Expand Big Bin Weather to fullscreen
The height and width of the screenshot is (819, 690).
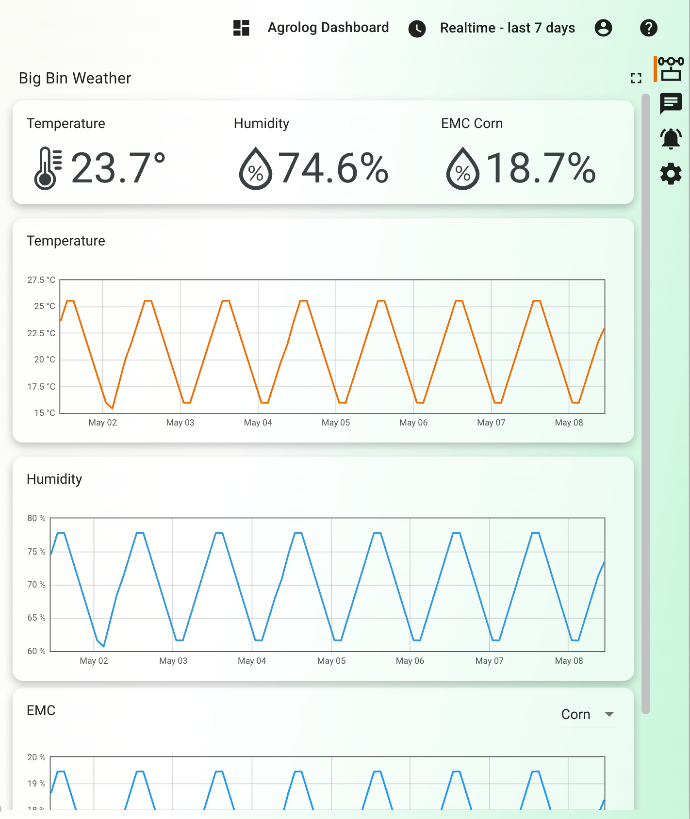635,78
